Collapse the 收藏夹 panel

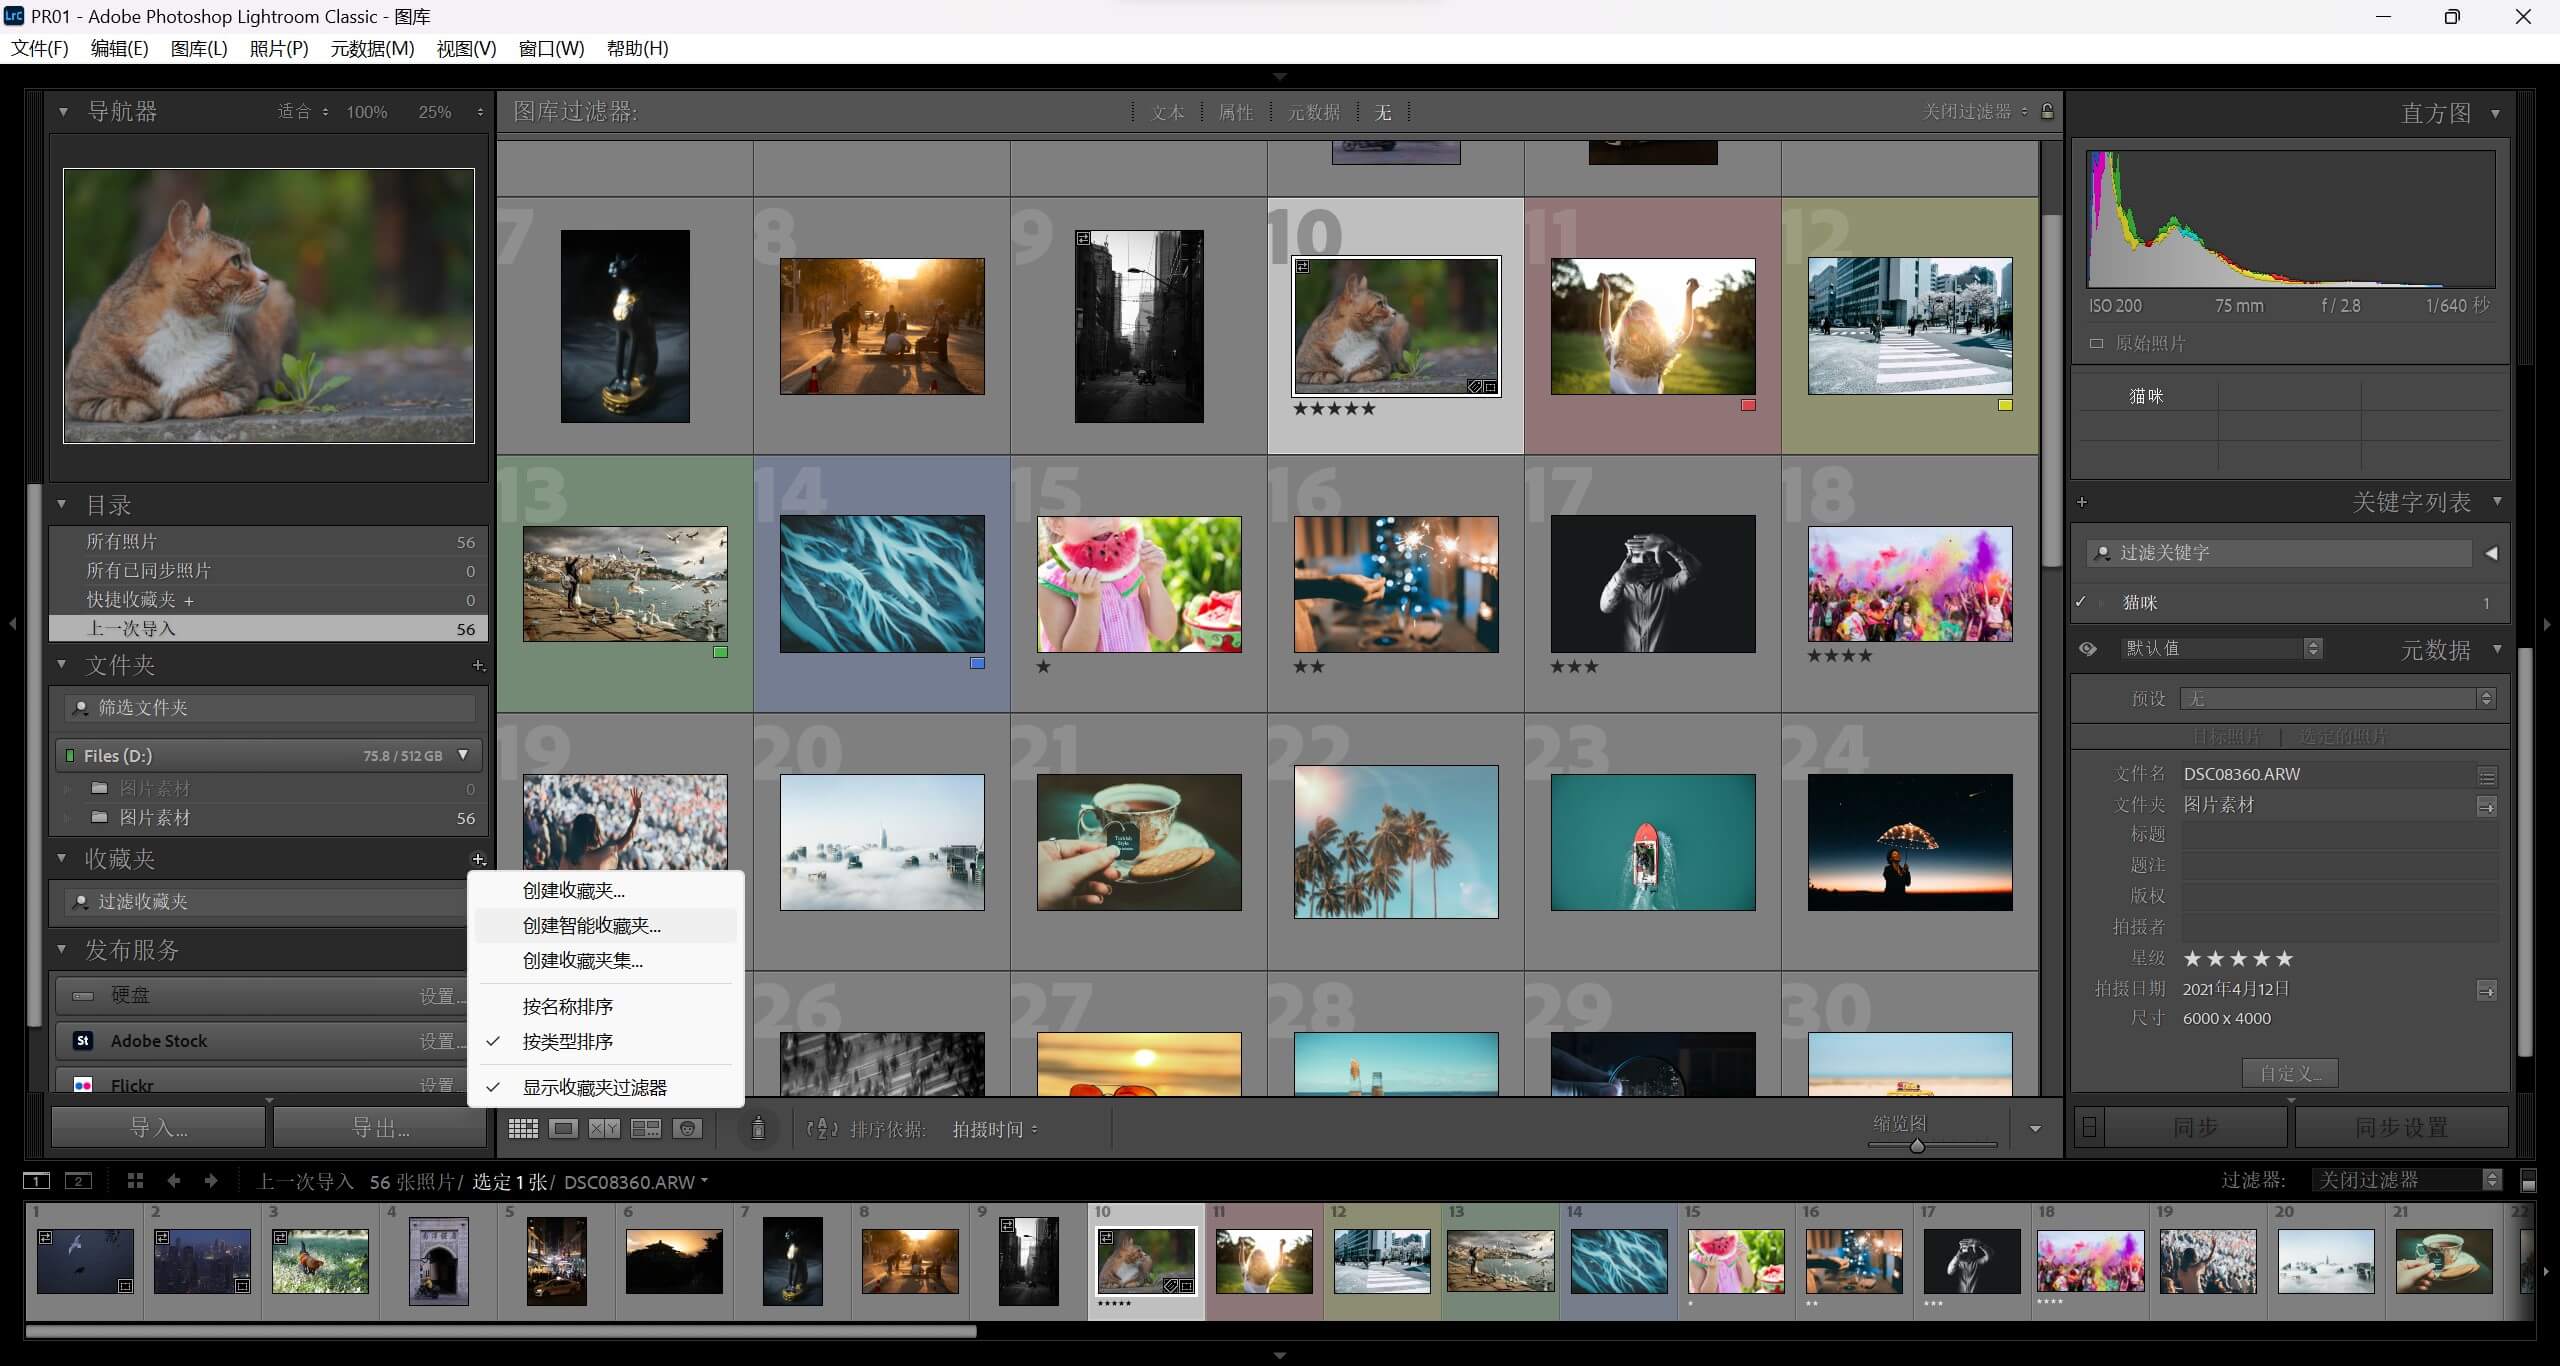tap(62, 858)
